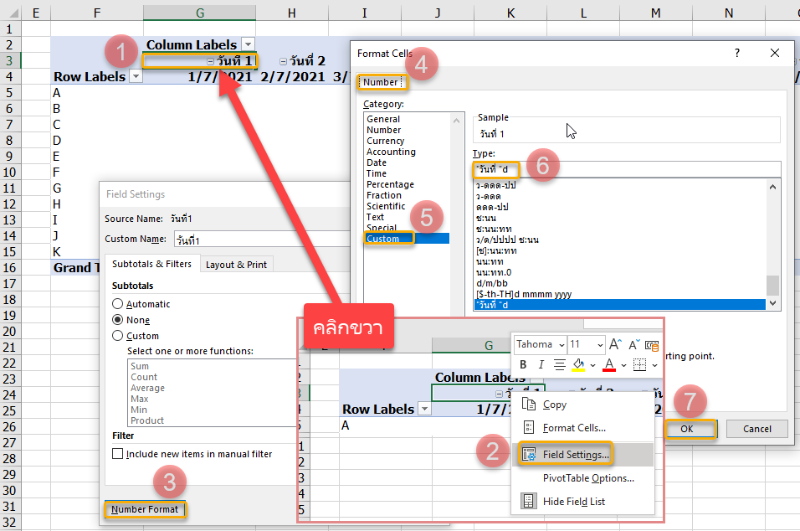This screenshot has width=800, height=531.
Task: Click the Italic icon in mini toolbar
Action: tap(540, 365)
